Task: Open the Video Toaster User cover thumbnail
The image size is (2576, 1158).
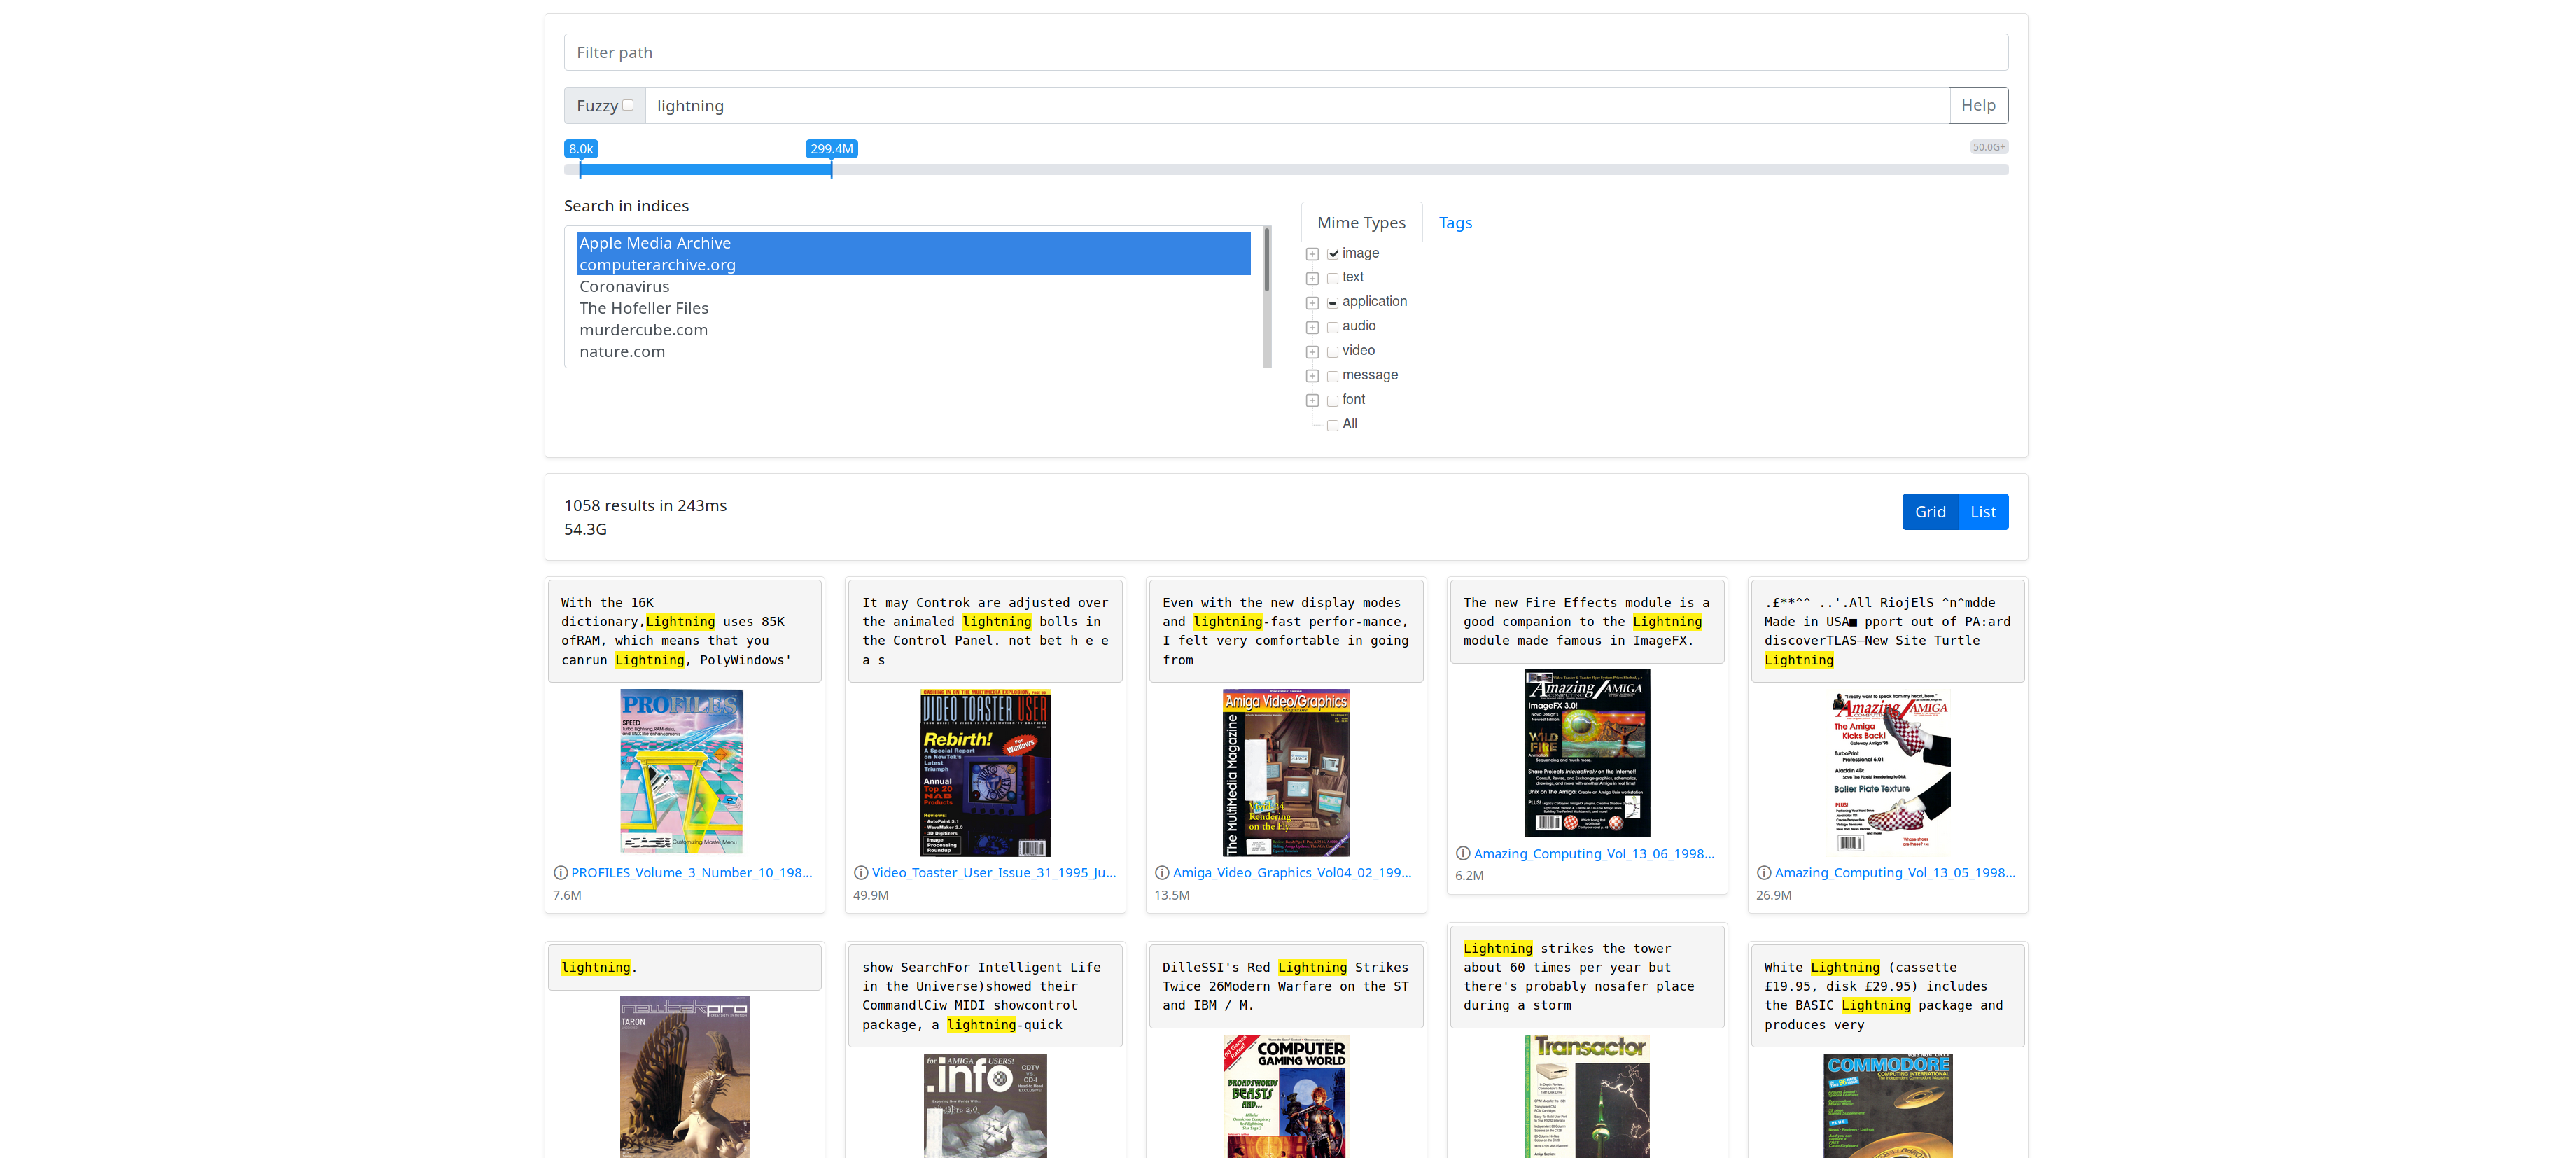Action: point(985,772)
